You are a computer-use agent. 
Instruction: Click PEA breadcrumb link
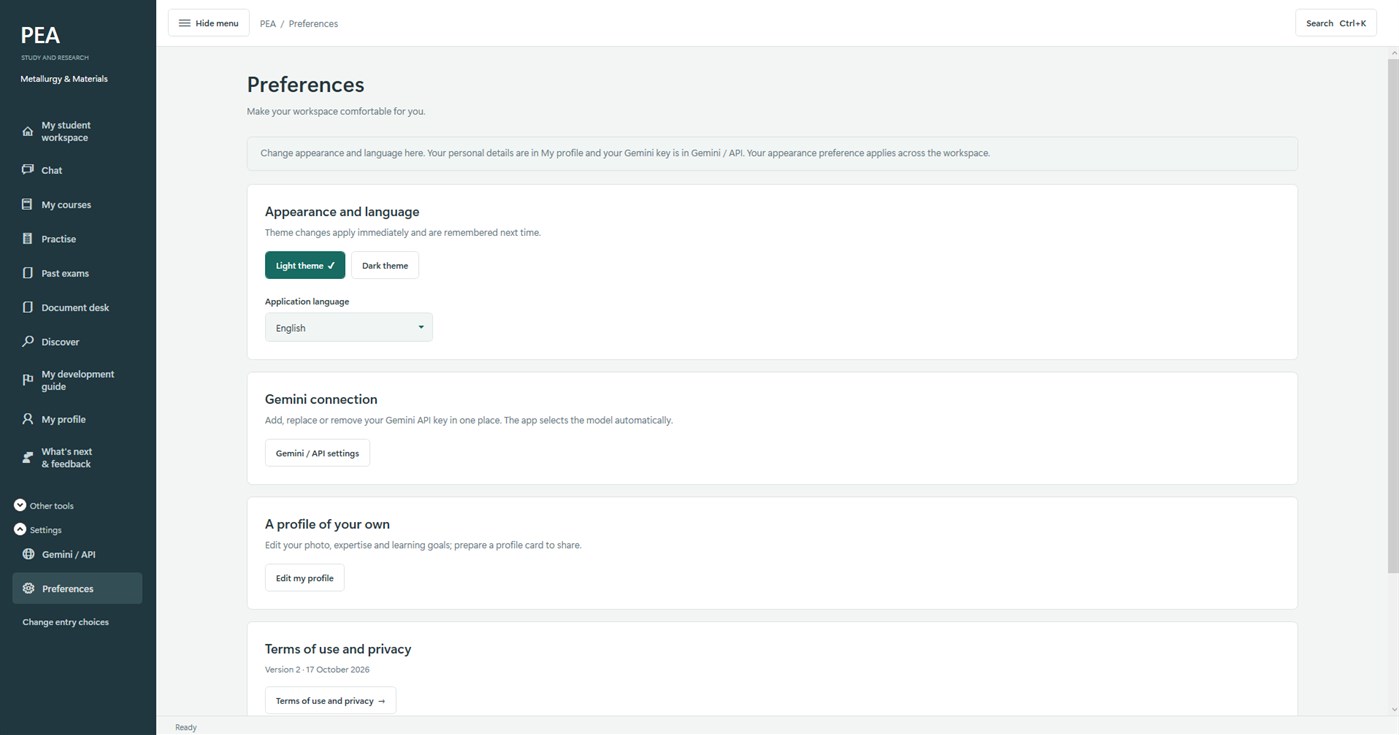[x=268, y=24]
